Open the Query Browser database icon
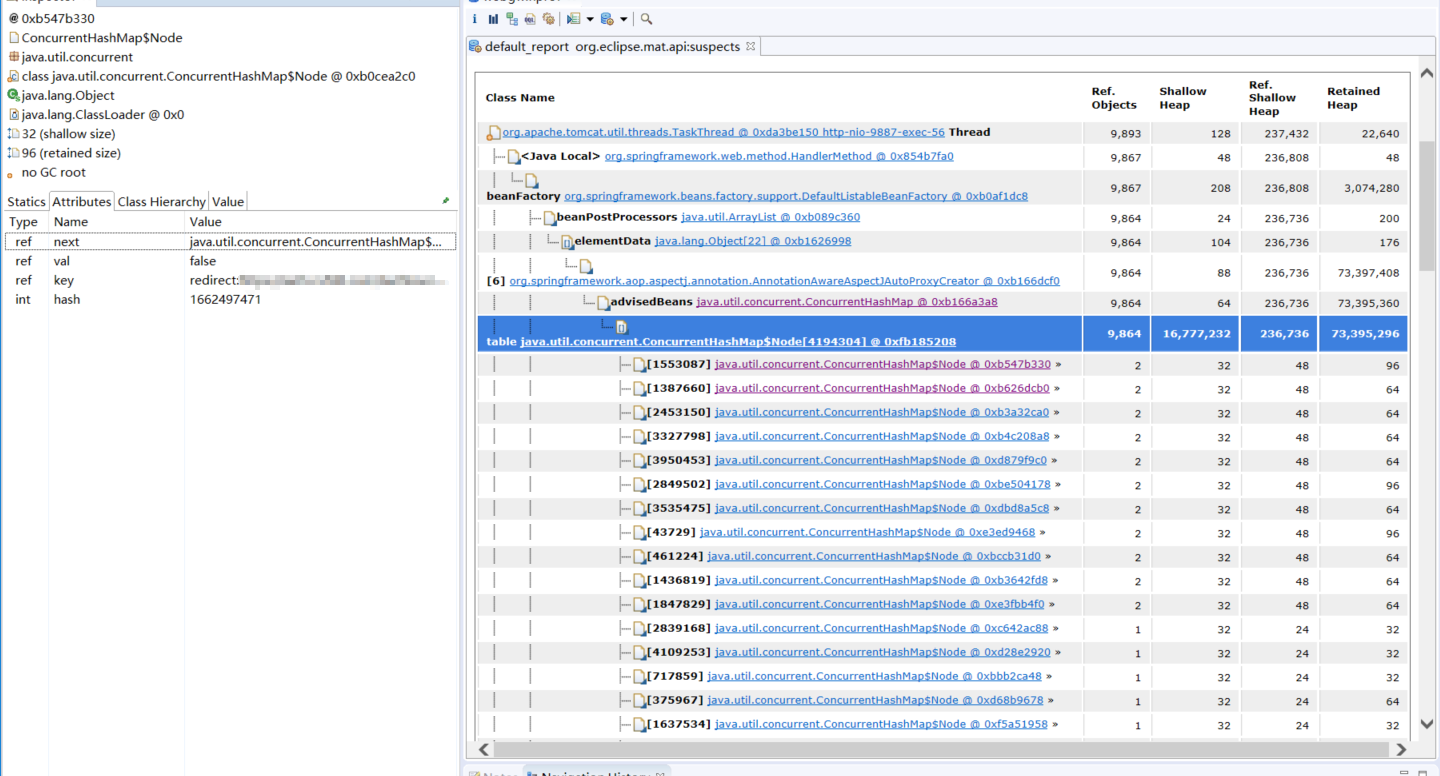The image size is (1440, 776). pyautogui.click(x=607, y=19)
